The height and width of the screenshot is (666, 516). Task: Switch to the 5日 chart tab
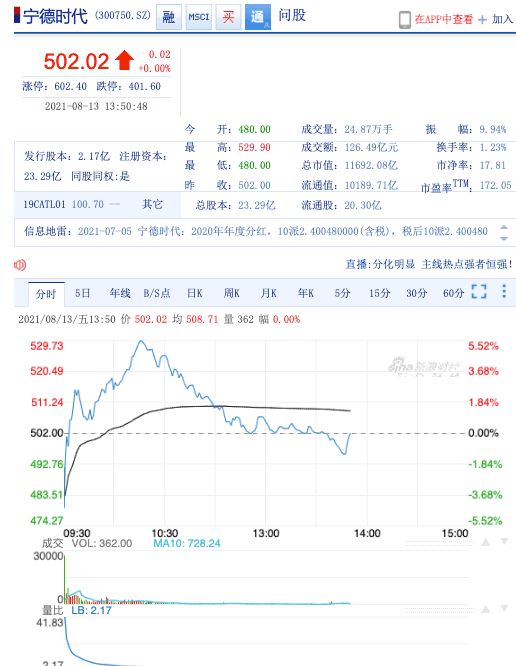[82, 293]
